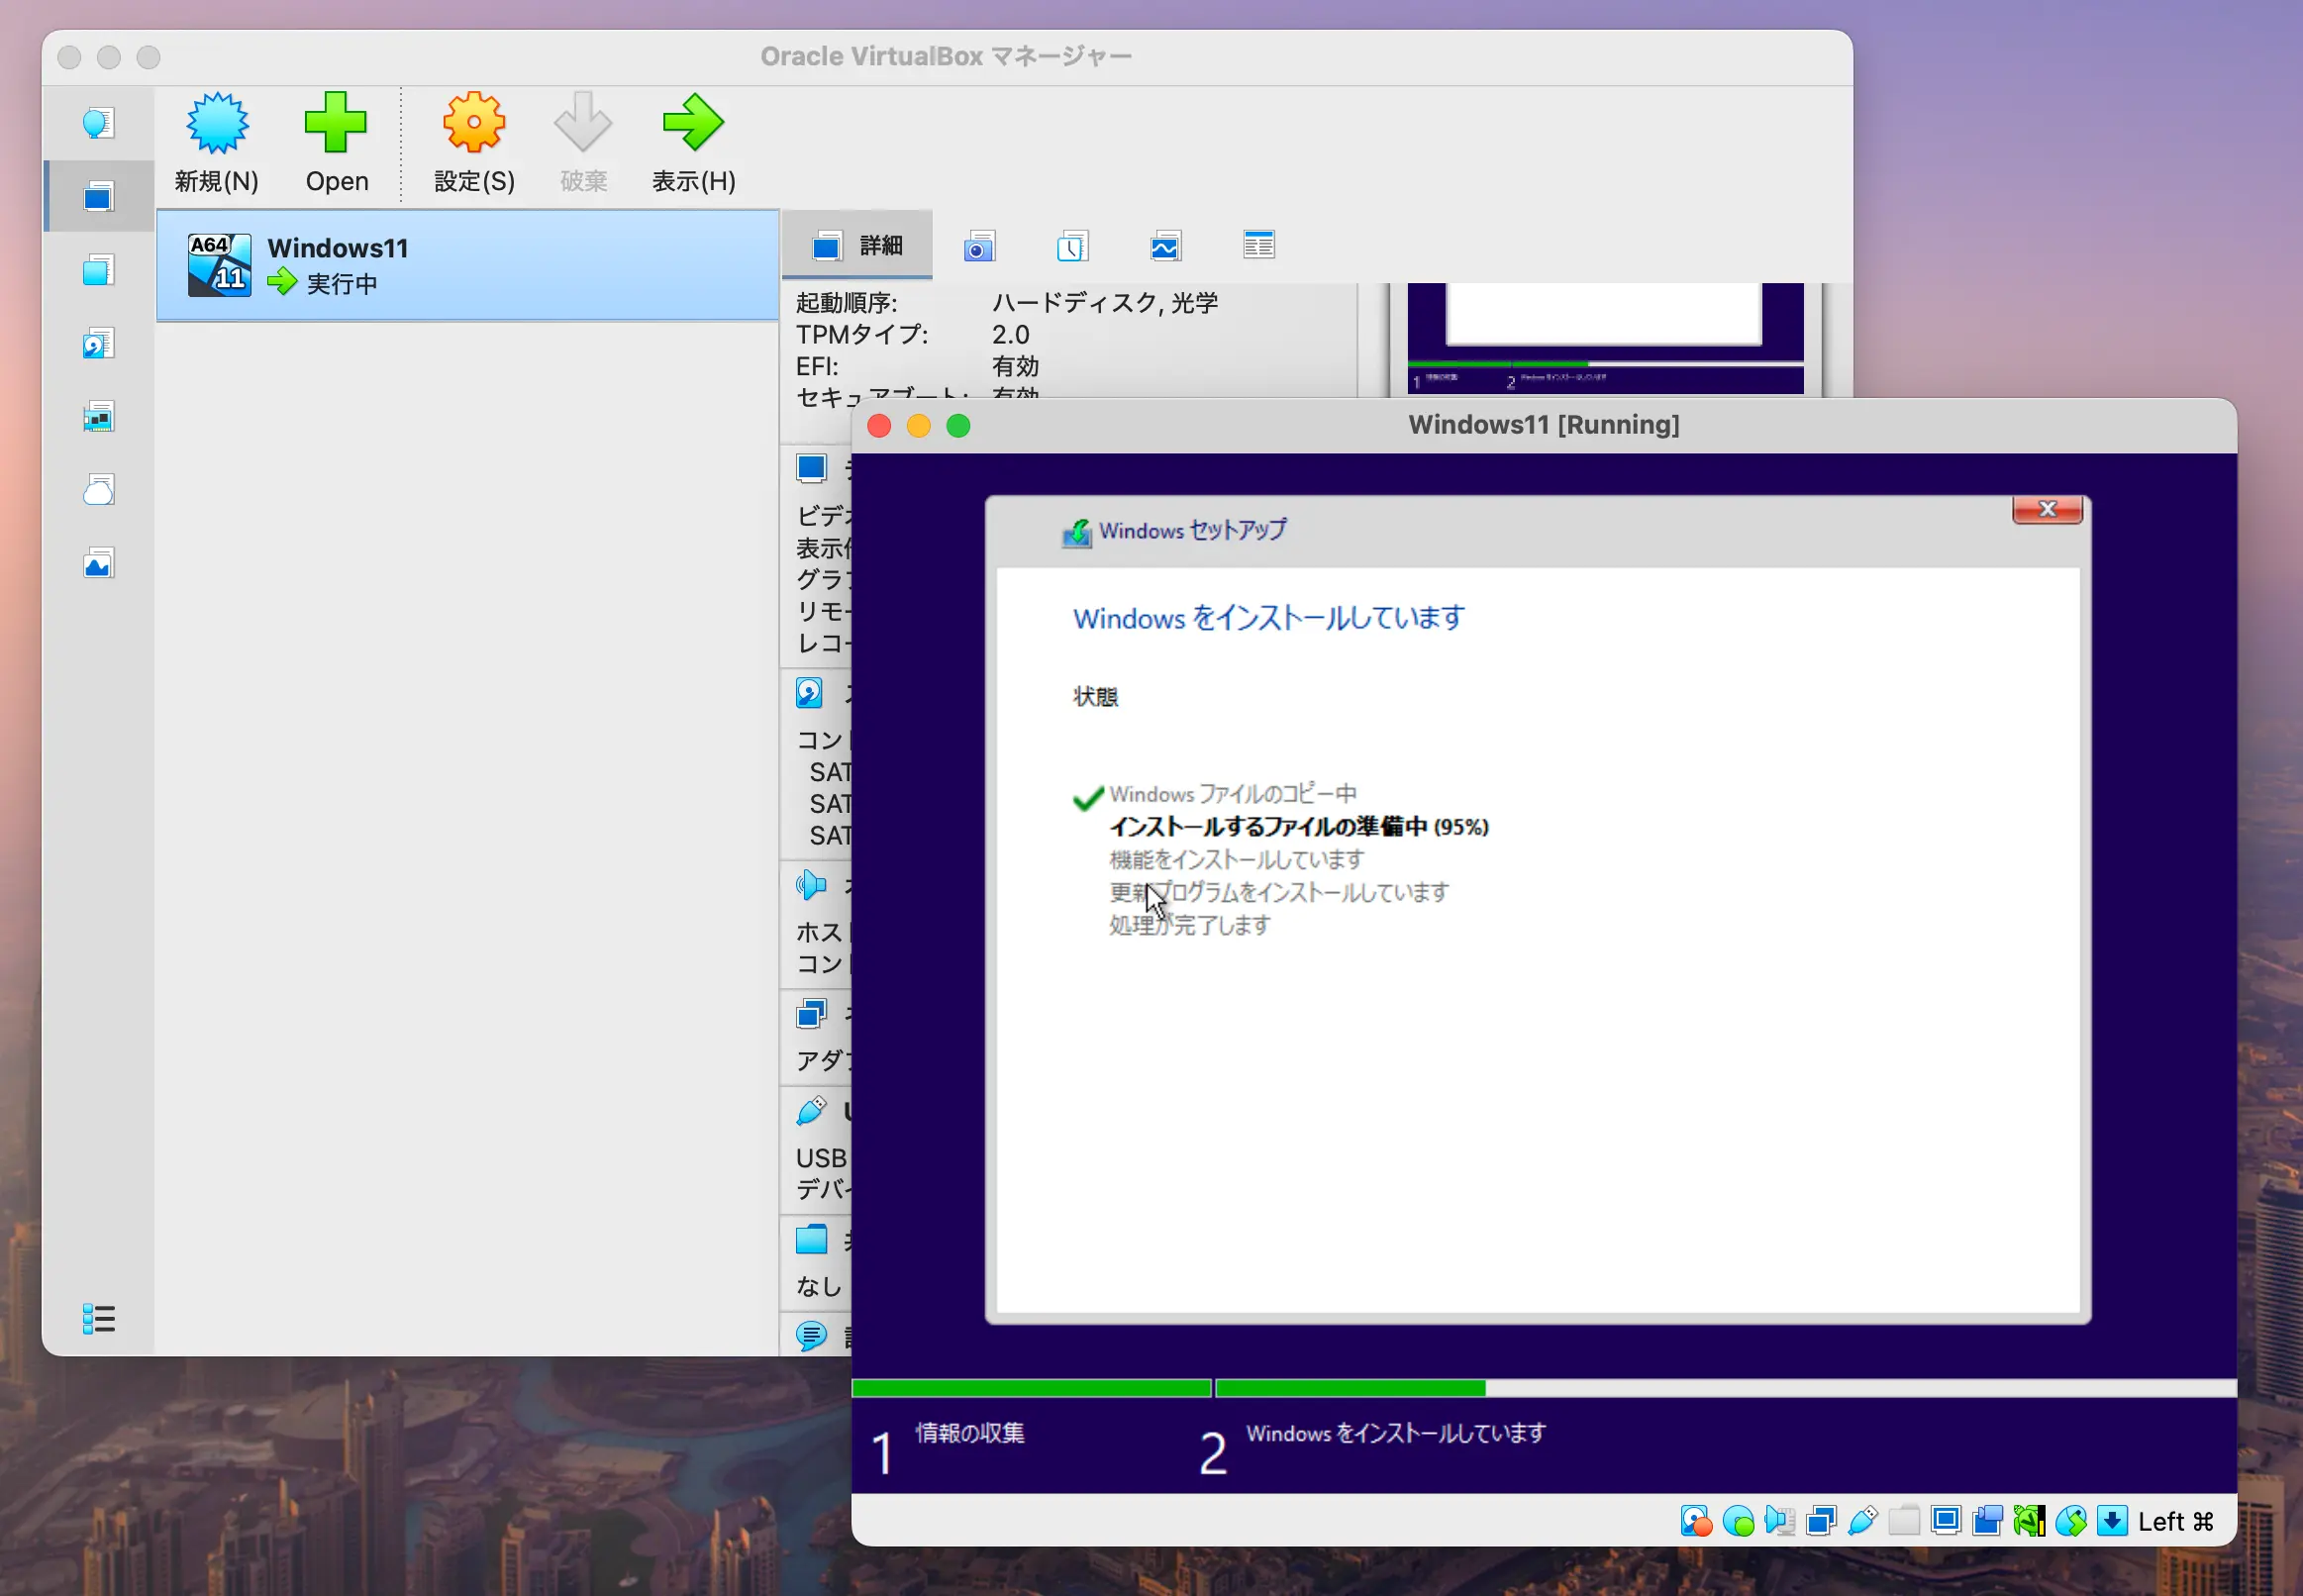The height and width of the screenshot is (1596, 2303).
Task: Click the green installation progress bar
Action: click(x=1349, y=1387)
